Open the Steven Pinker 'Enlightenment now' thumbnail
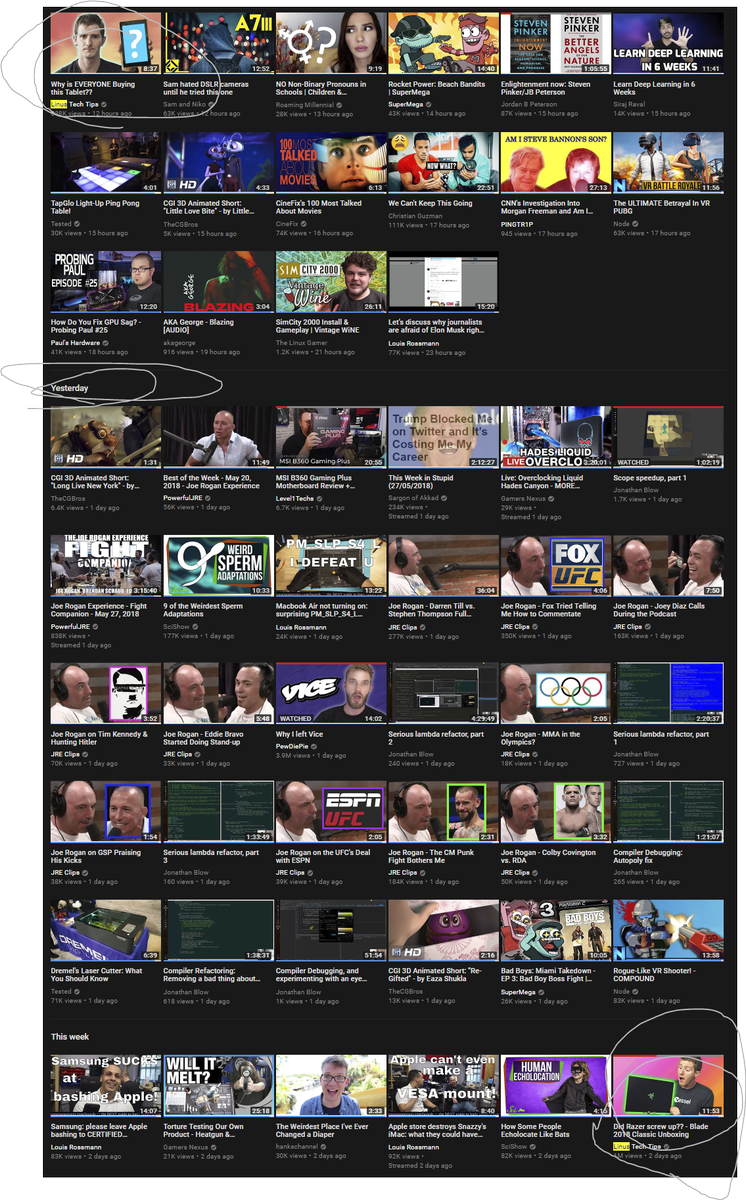 (x=556, y=43)
